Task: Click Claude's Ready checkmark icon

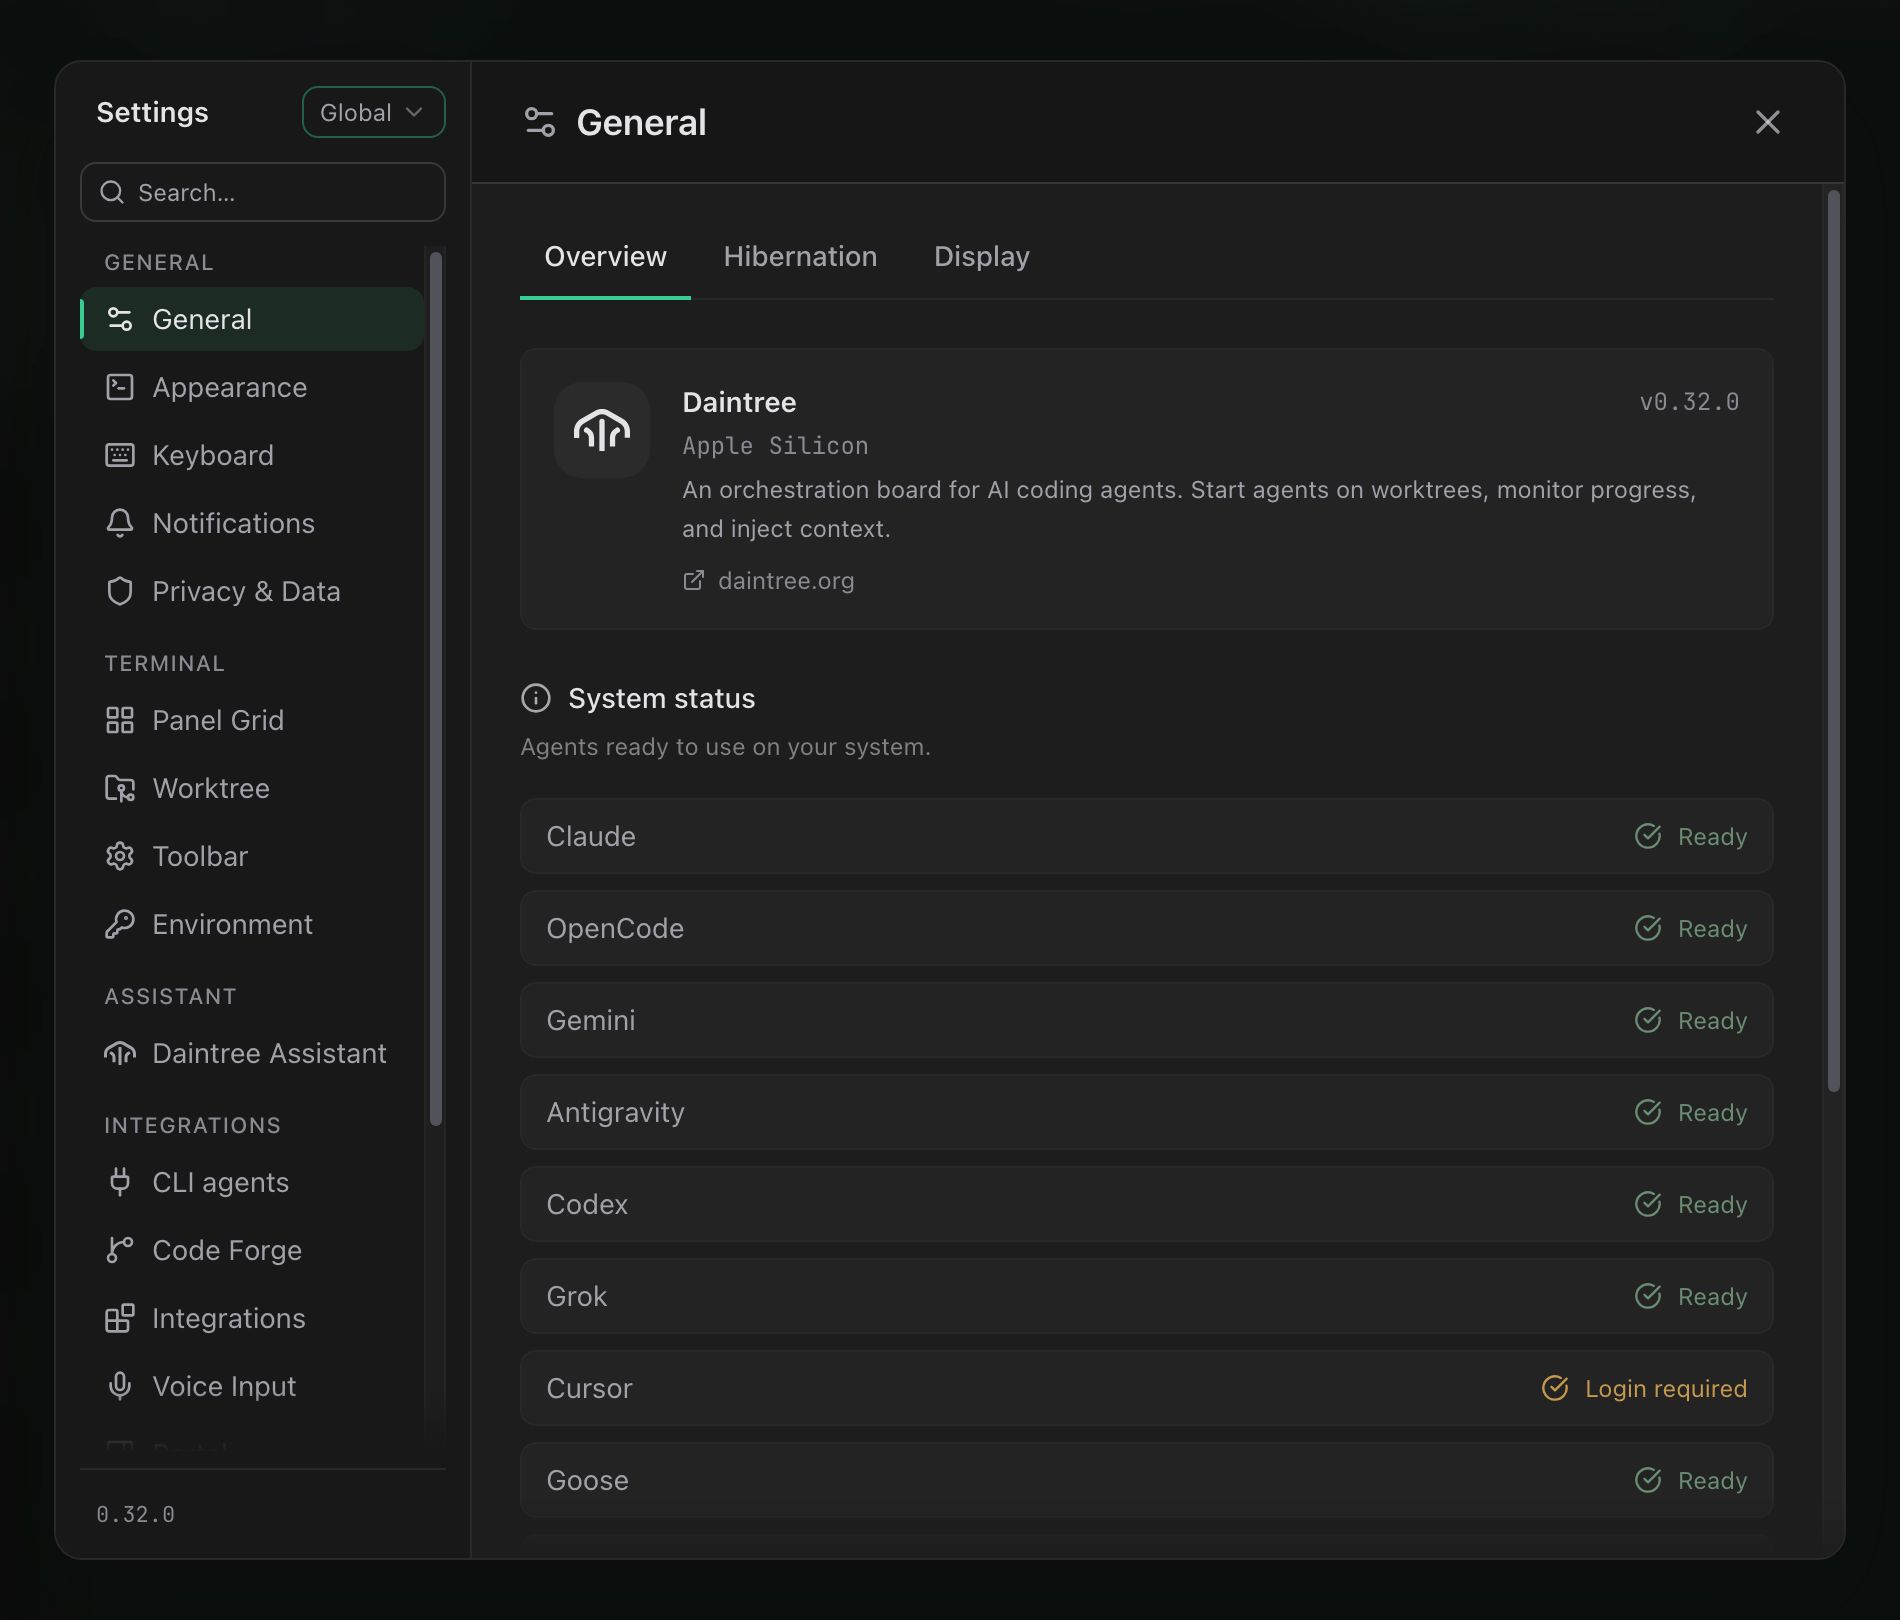Action: [x=1648, y=836]
